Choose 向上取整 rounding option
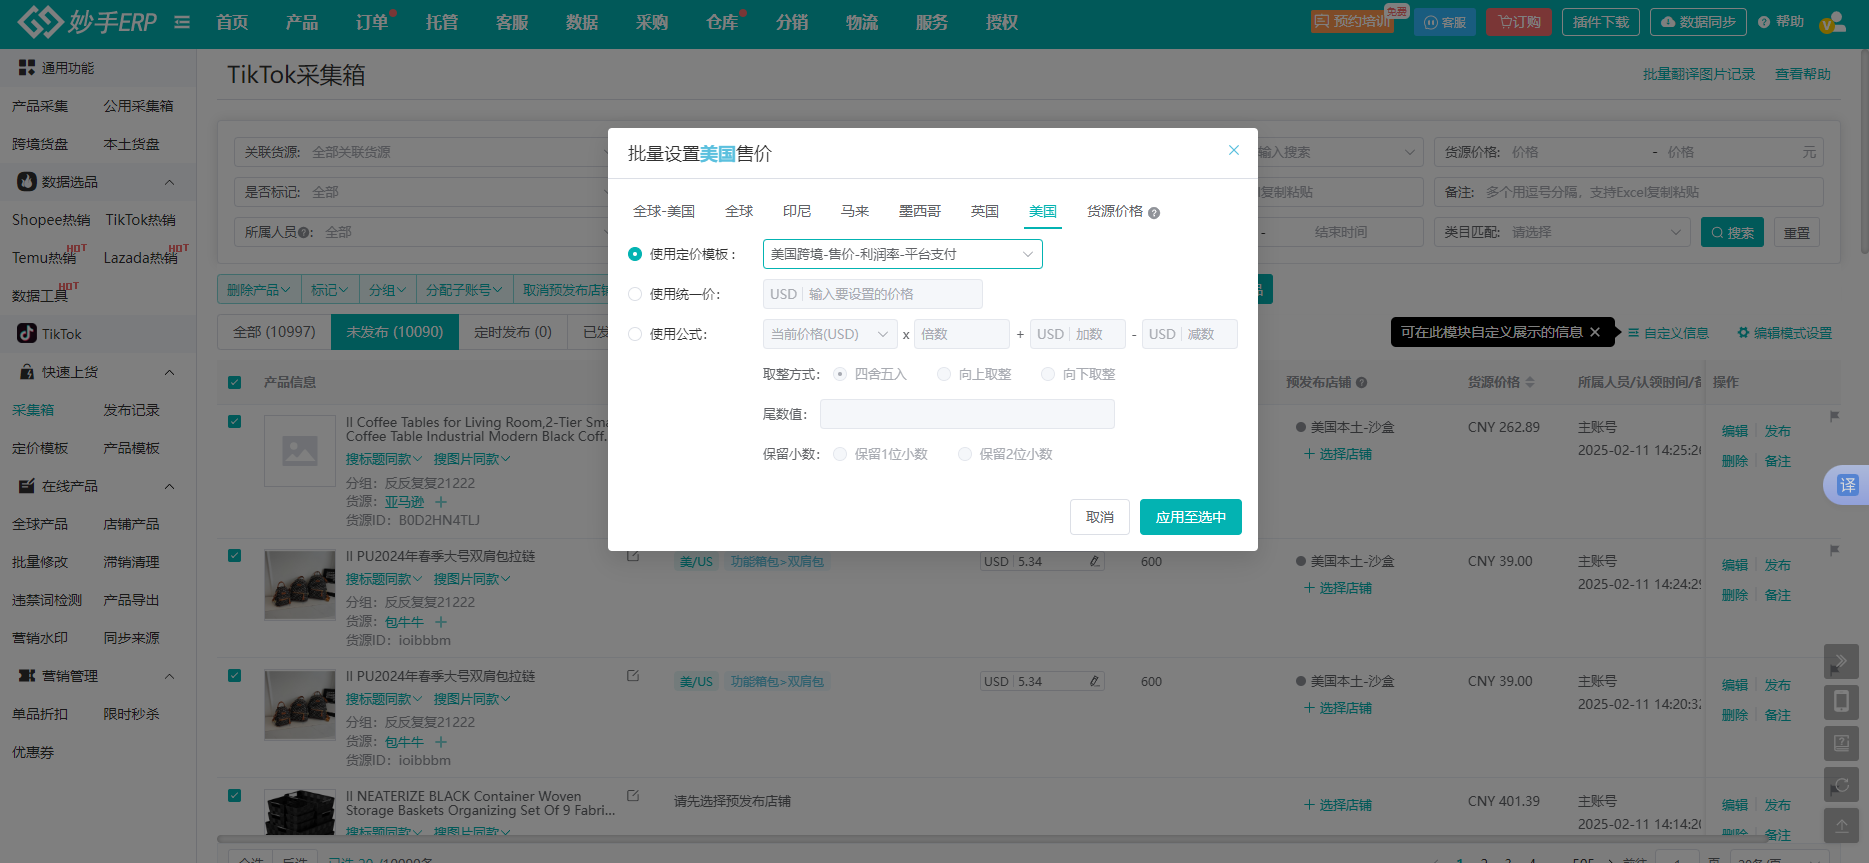The image size is (1869, 863). (x=944, y=374)
